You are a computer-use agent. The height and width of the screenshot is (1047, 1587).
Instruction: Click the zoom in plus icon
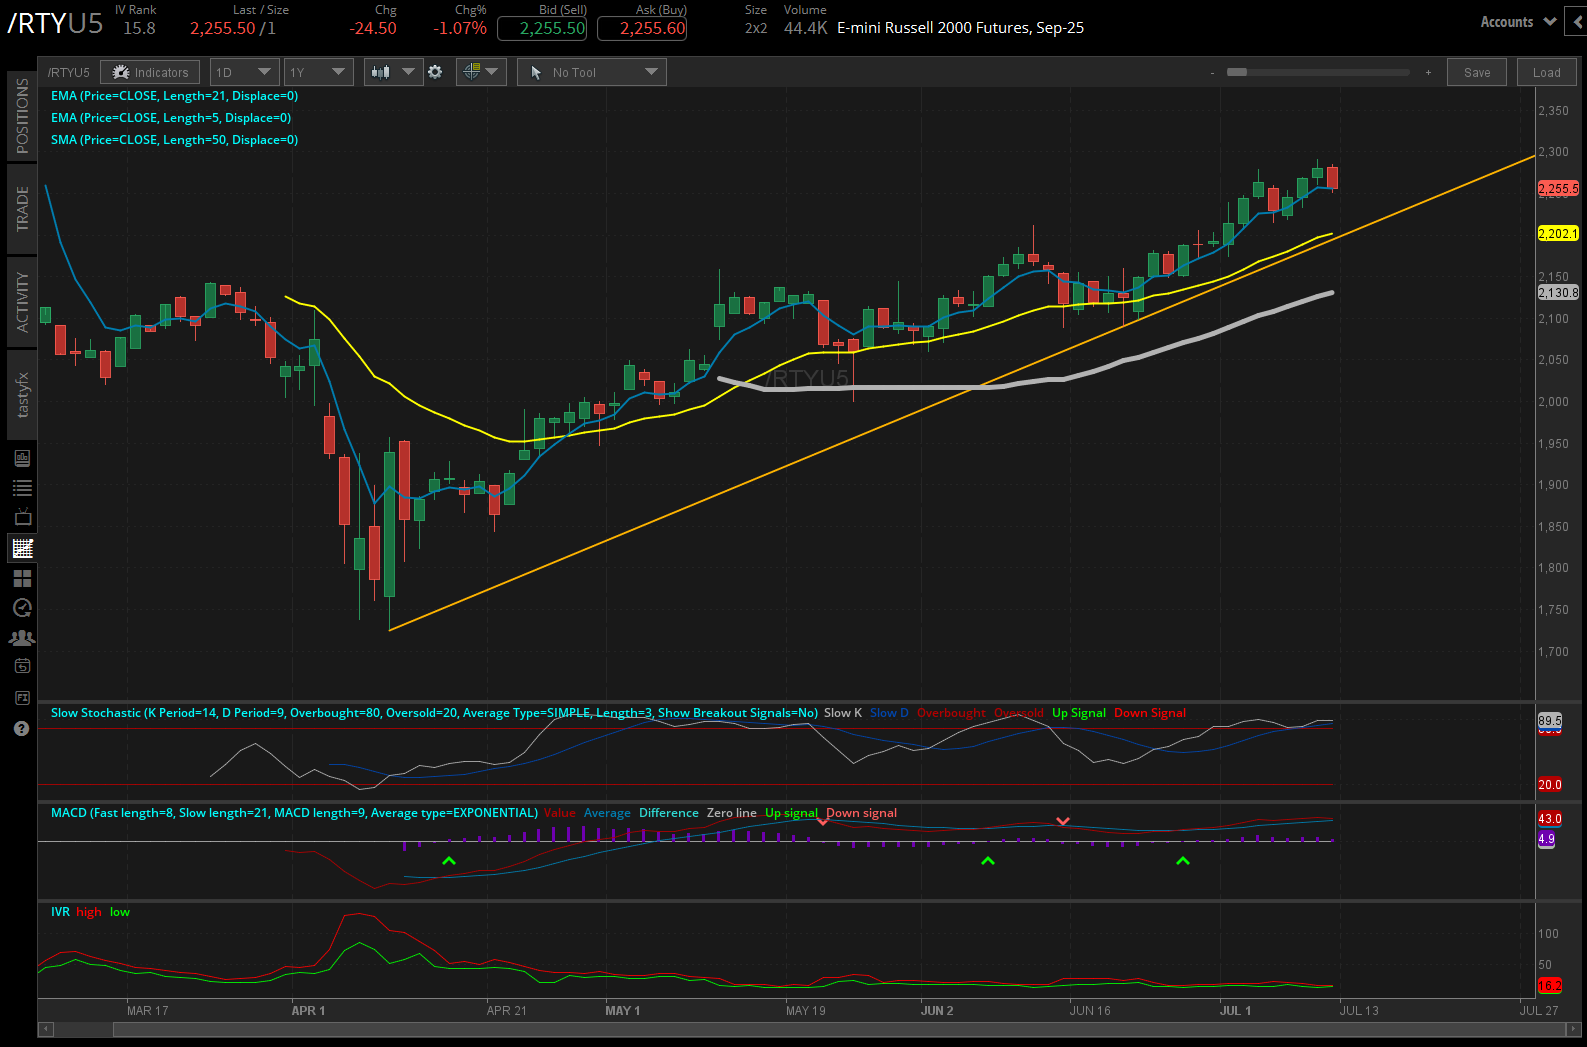[x=1428, y=73]
